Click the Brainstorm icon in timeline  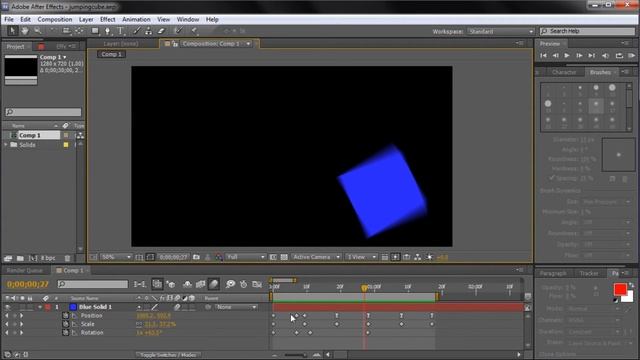click(x=231, y=284)
